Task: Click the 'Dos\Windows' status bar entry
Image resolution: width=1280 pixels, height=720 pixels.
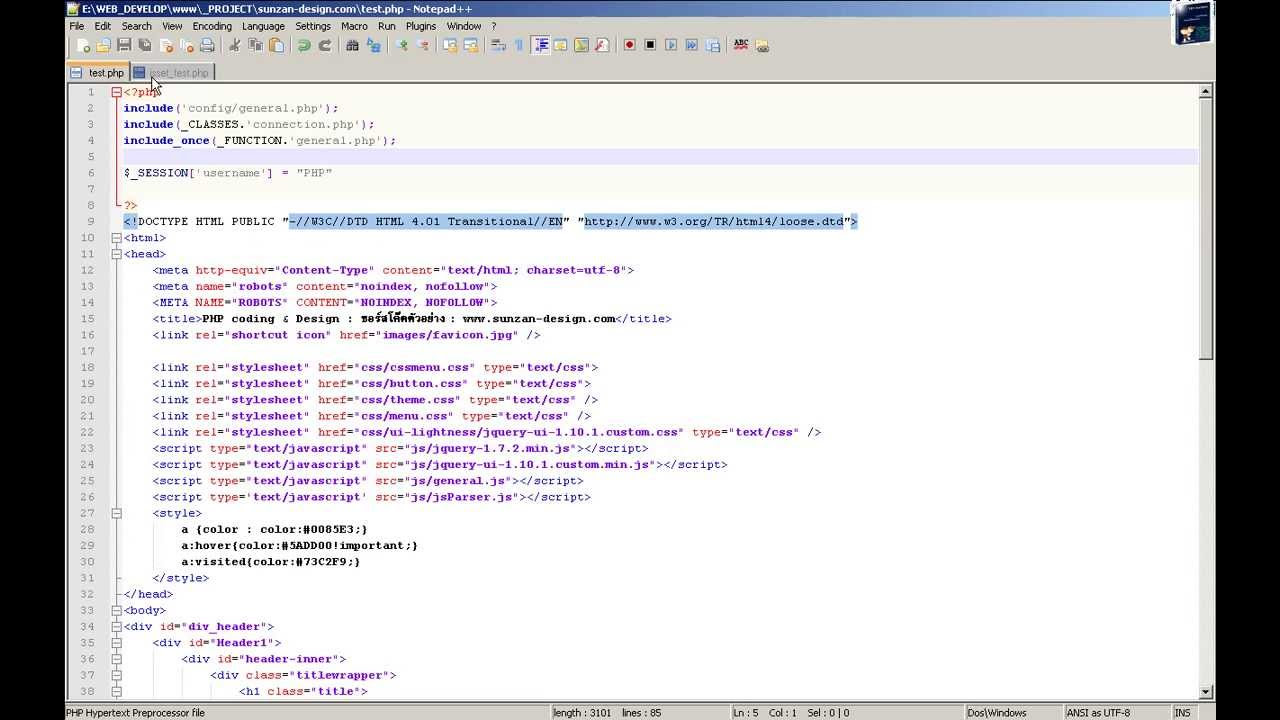Action: pyautogui.click(x=997, y=713)
